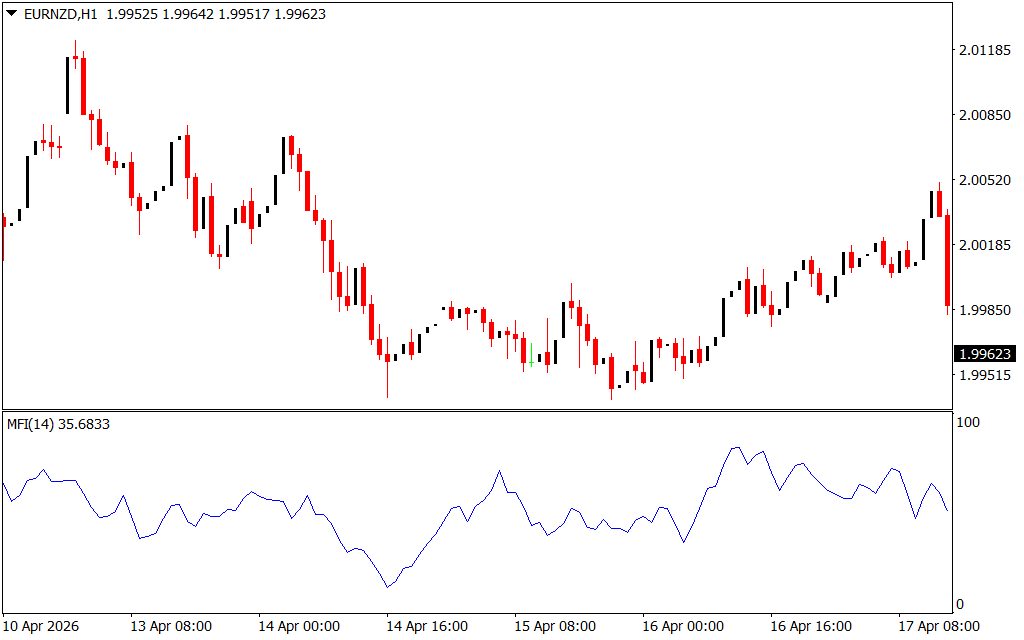Click the 2.01185 price scale label
This screenshot has height=640, width=1024.
point(985,50)
